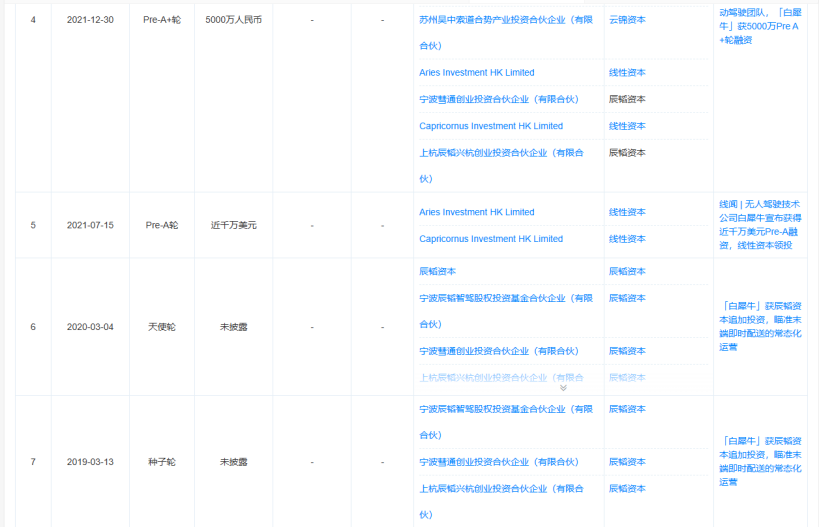Image resolution: width=820 pixels, height=528 pixels.
Task: Open news article about 5000万Pre A+轮融资
Action: (x=758, y=26)
